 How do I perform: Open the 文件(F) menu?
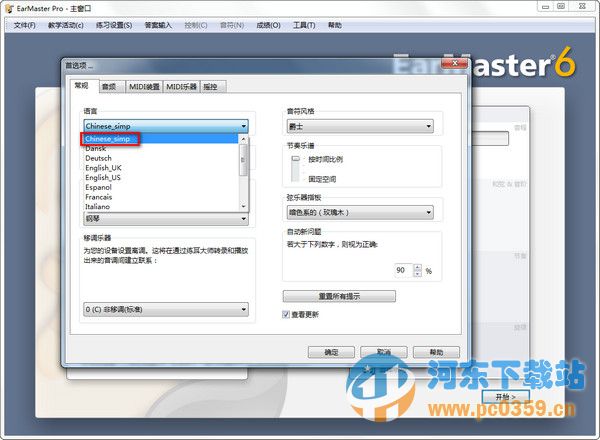(24, 25)
